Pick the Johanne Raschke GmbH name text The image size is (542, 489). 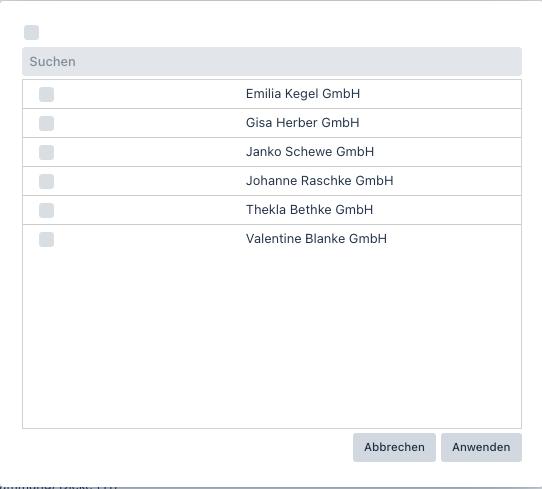[319, 181]
